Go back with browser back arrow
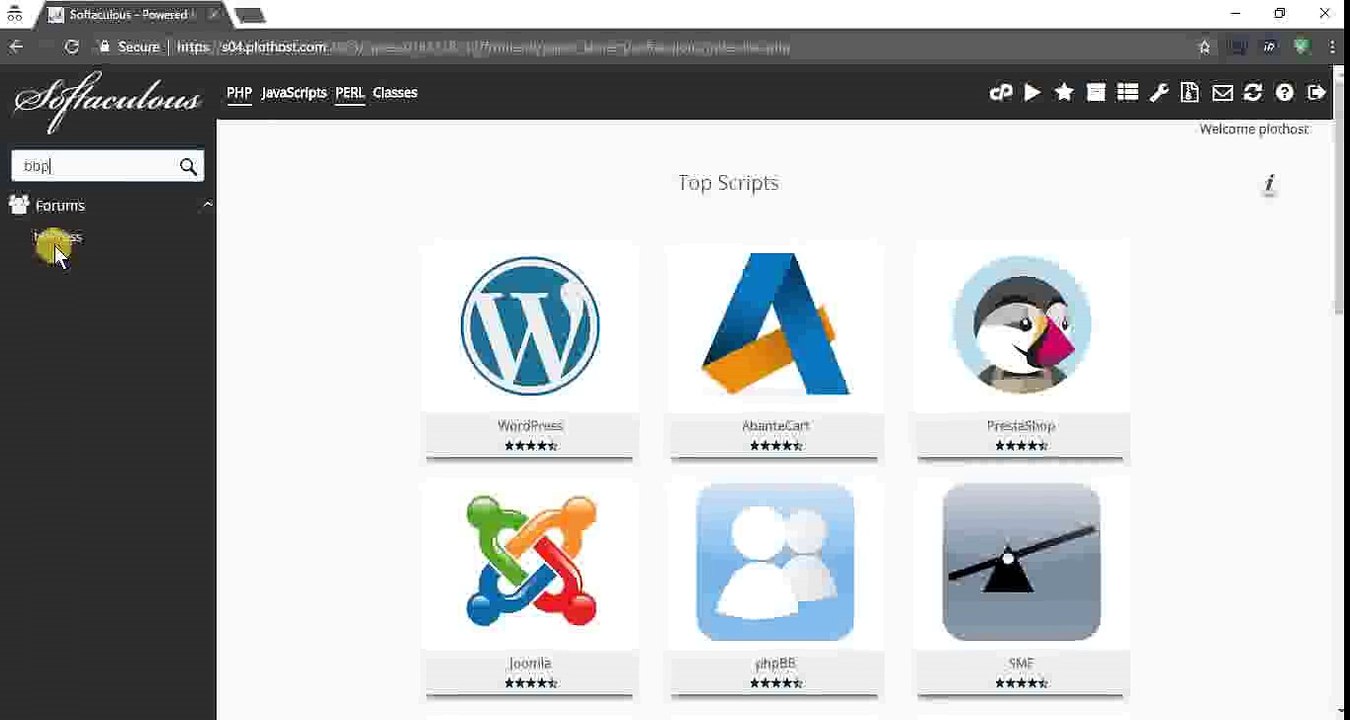This screenshot has width=1350, height=720. point(16,46)
